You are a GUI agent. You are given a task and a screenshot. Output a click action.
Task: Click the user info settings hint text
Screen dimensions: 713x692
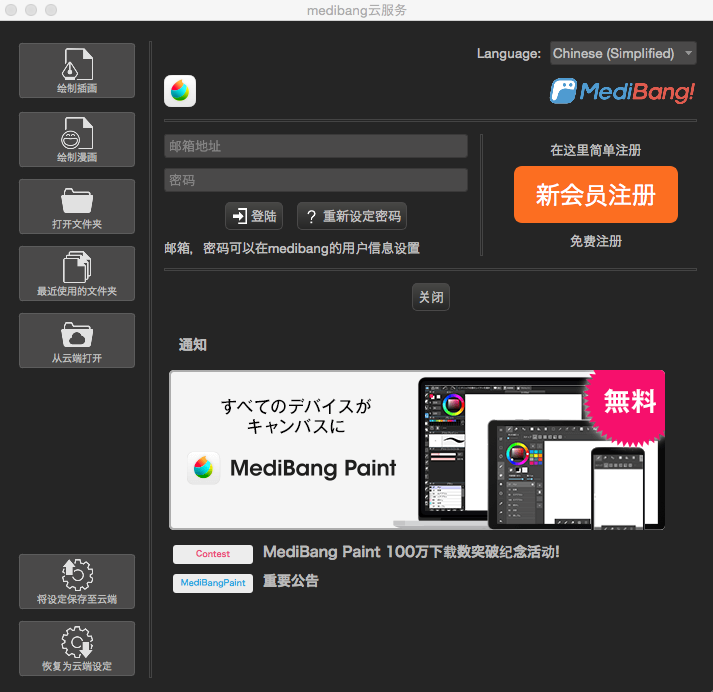pyautogui.click(x=292, y=248)
